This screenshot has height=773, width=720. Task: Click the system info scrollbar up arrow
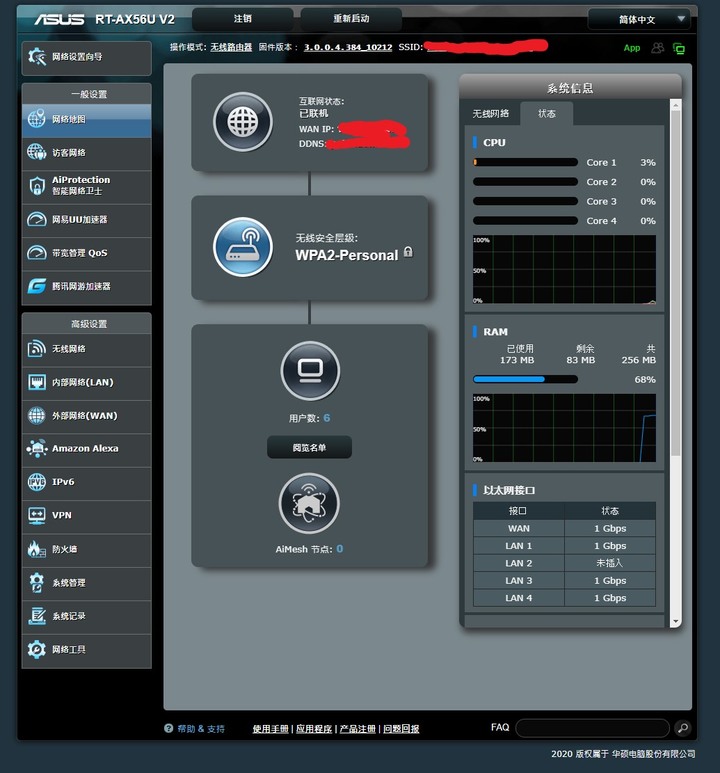[x=676, y=105]
